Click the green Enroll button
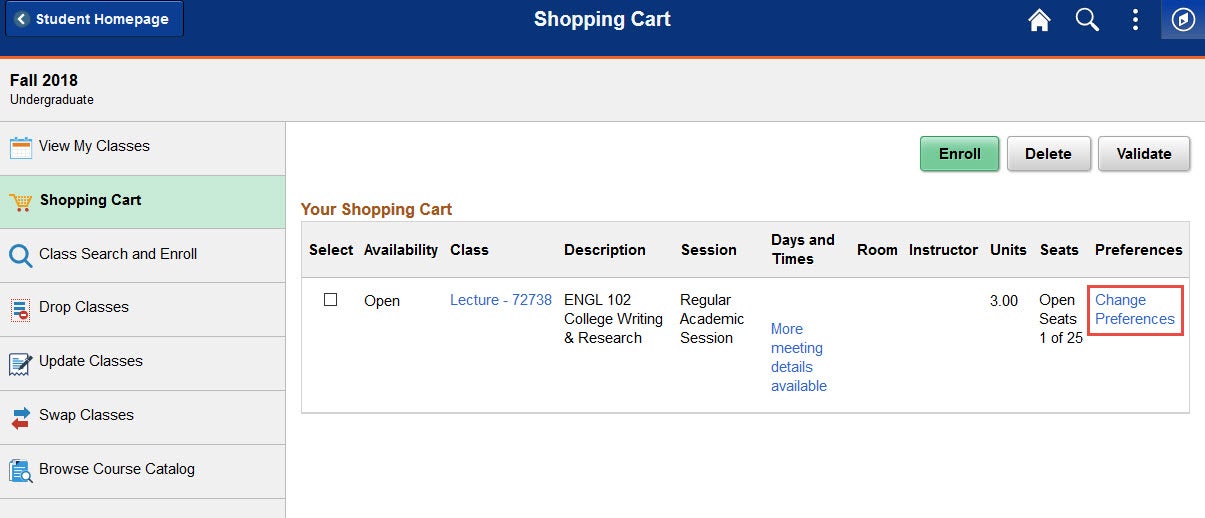The image size is (1205, 518). 959,154
